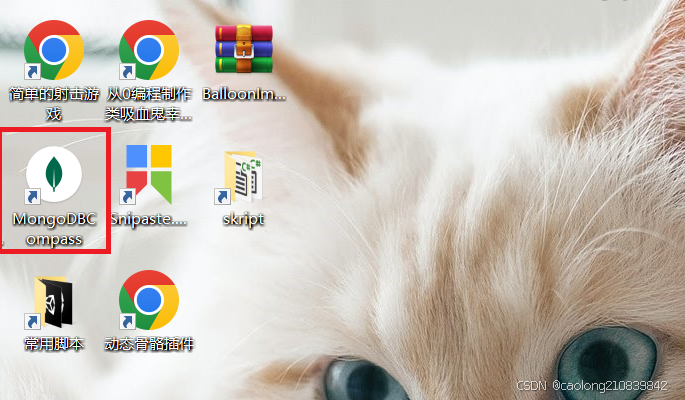Select the 简单的射击游戏 Chrome shortcut icon

pyautogui.click(x=53, y=50)
